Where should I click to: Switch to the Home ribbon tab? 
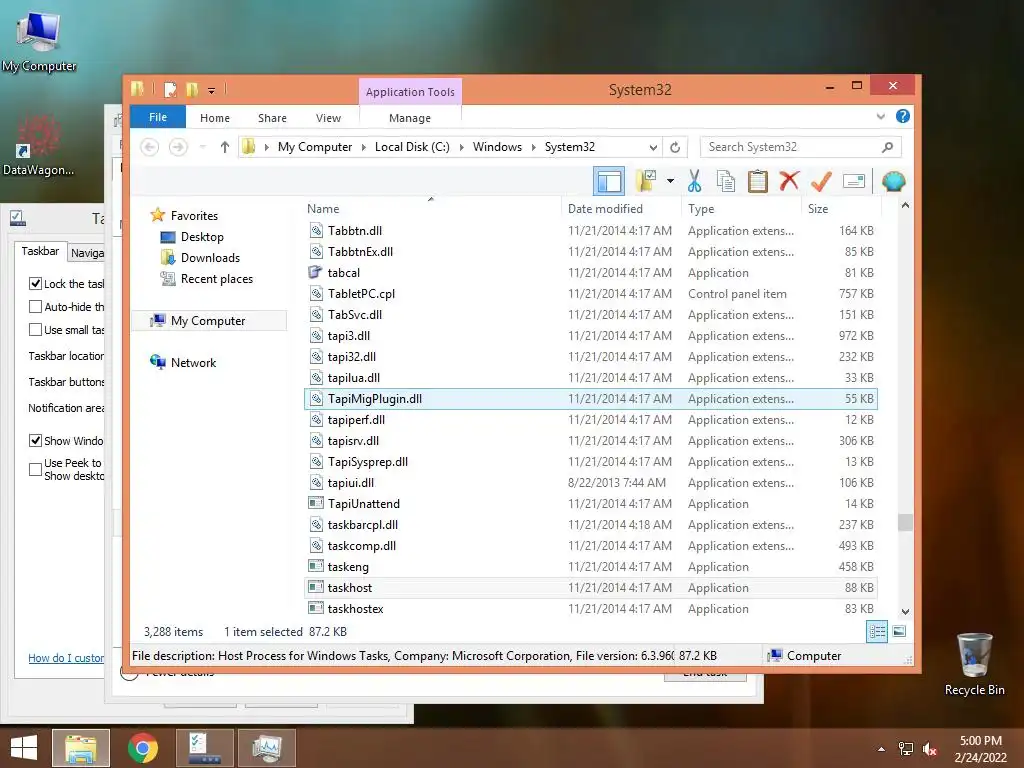coord(215,118)
